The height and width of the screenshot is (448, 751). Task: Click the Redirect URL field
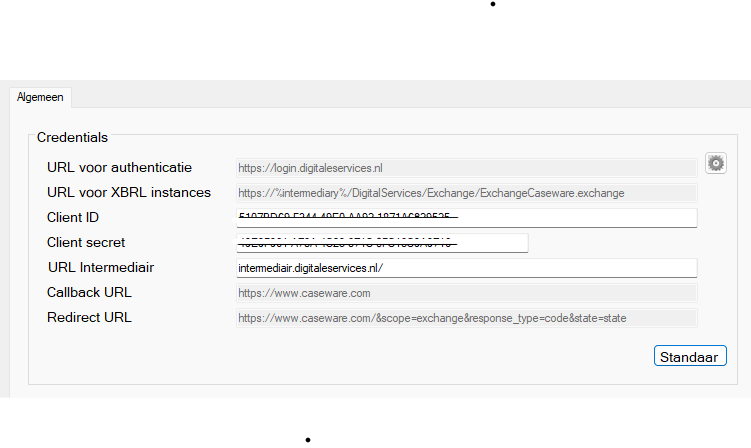[x=467, y=318]
